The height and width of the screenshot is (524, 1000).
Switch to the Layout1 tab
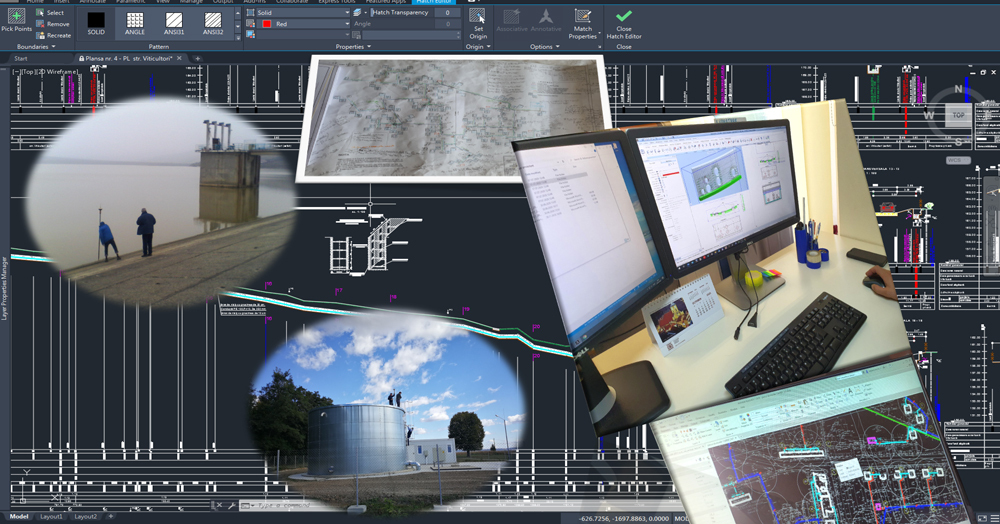pos(50,517)
